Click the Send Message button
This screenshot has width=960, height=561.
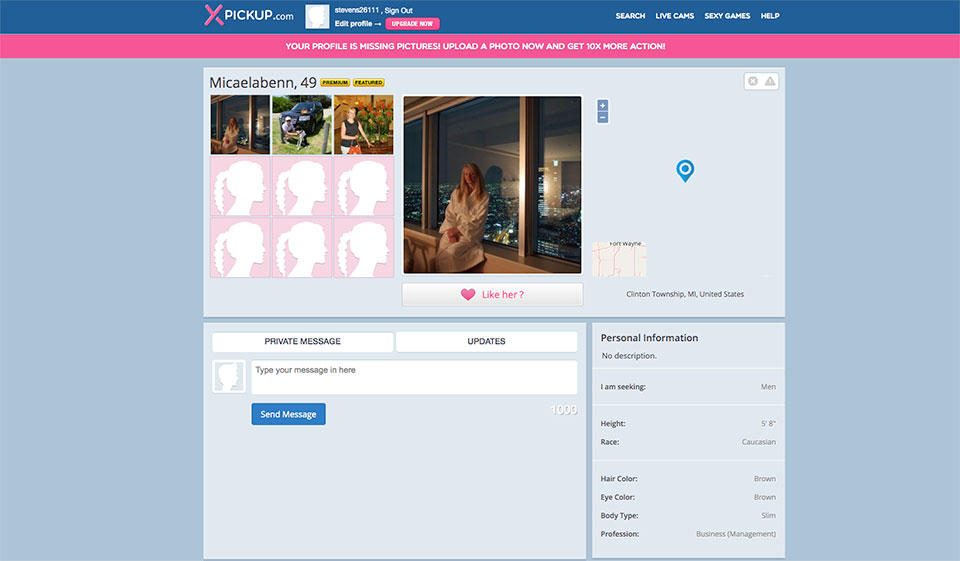click(288, 414)
